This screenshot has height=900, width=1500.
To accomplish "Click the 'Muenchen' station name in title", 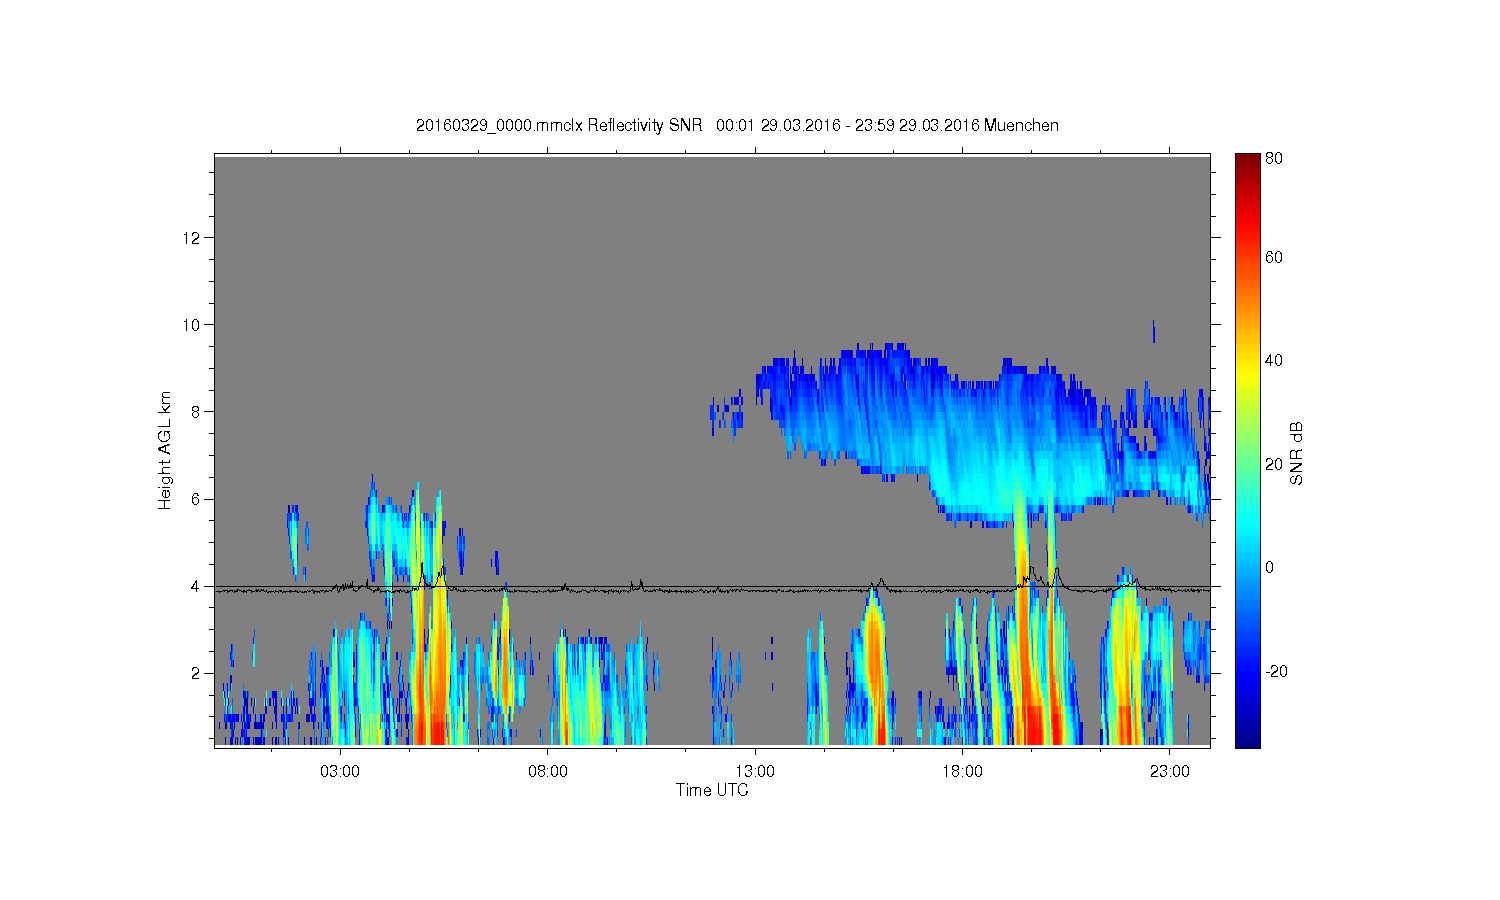I will point(1021,125).
